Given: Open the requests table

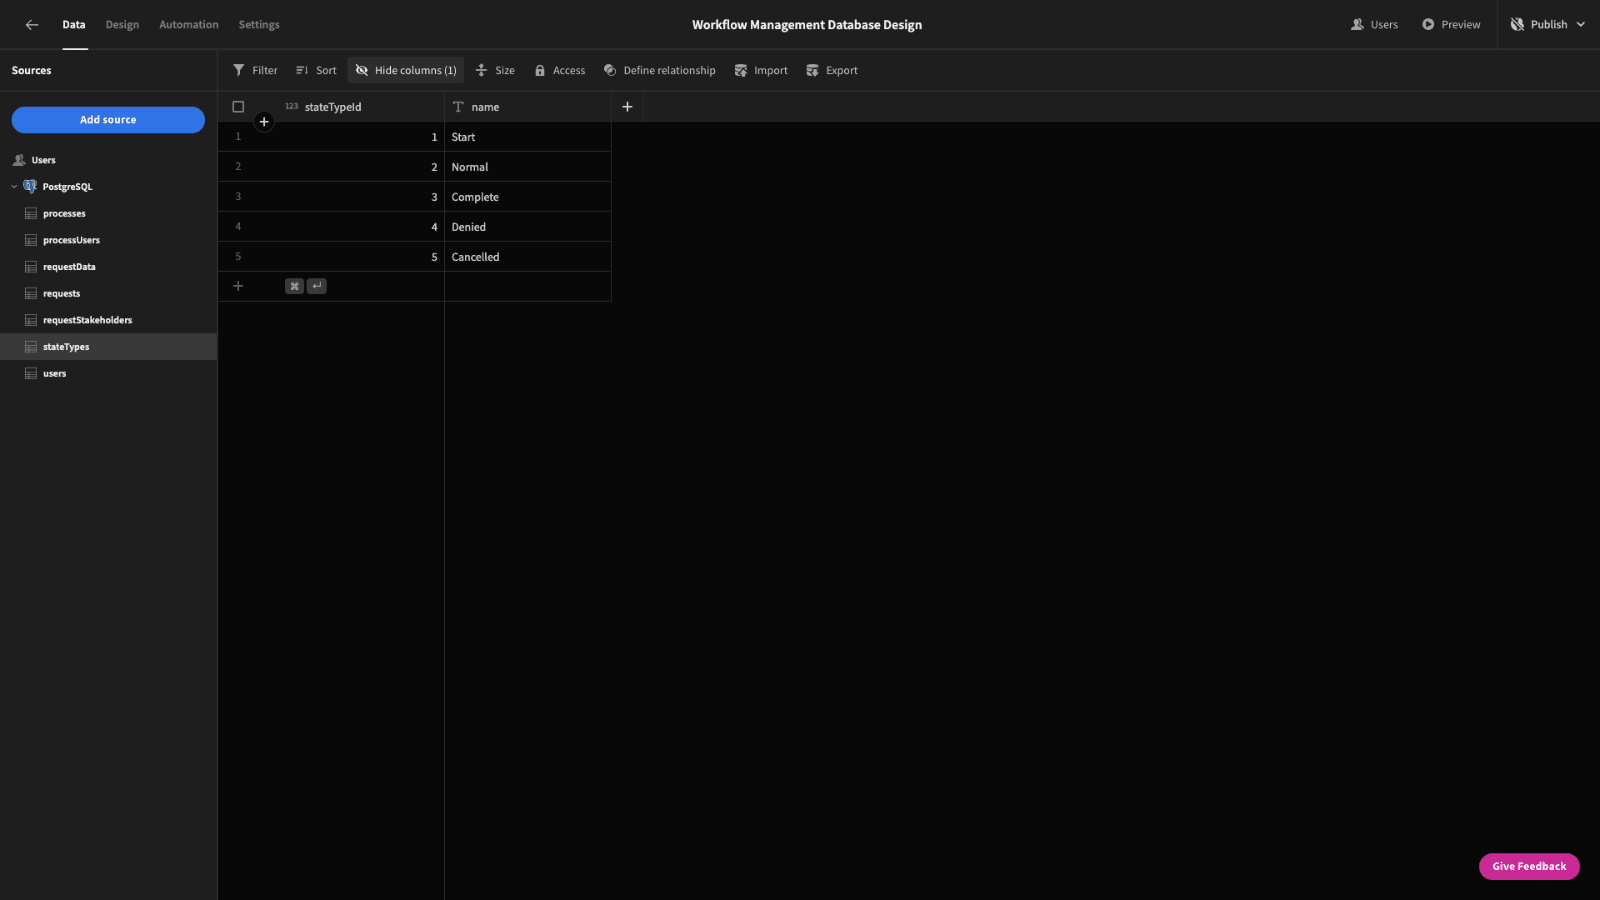Looking at the screenshot, I should click(x=108, y=294).
